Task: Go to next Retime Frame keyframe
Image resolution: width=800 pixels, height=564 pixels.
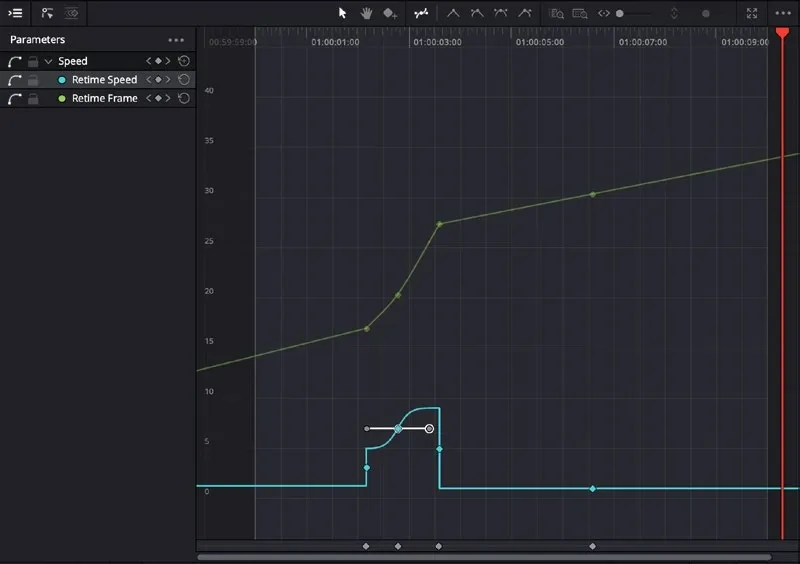Action: pyautogui.click(x=168, y=98)
